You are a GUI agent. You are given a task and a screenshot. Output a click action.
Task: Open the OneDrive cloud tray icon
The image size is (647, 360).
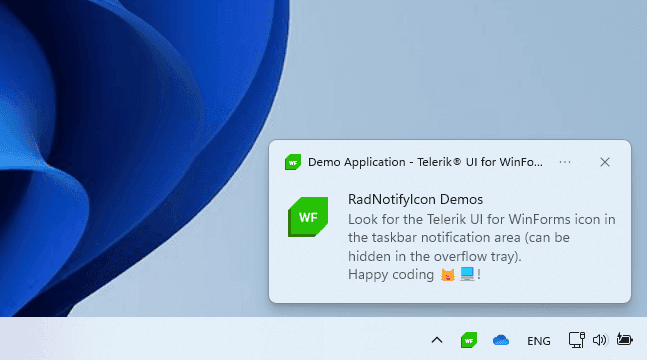point(501,340)
